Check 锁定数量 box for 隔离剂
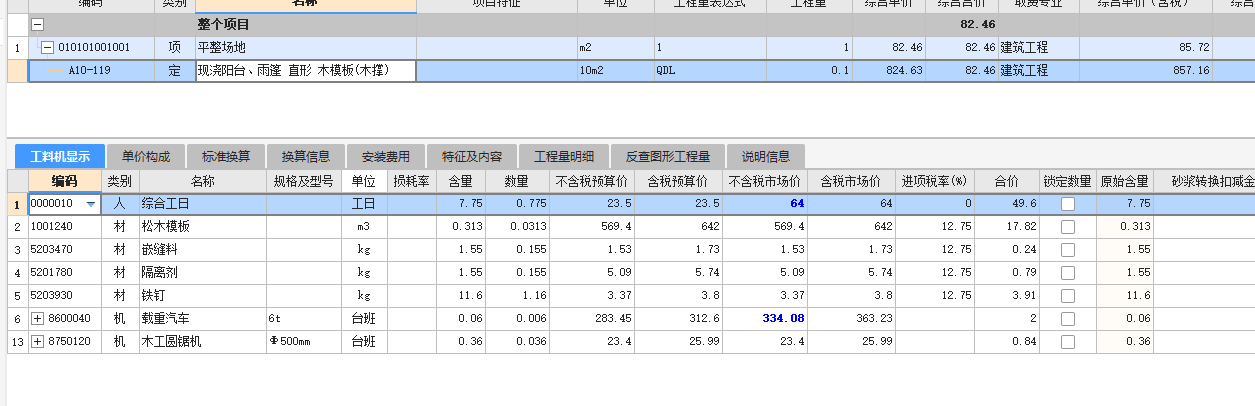1255x406 pixels. point(1068,272)
